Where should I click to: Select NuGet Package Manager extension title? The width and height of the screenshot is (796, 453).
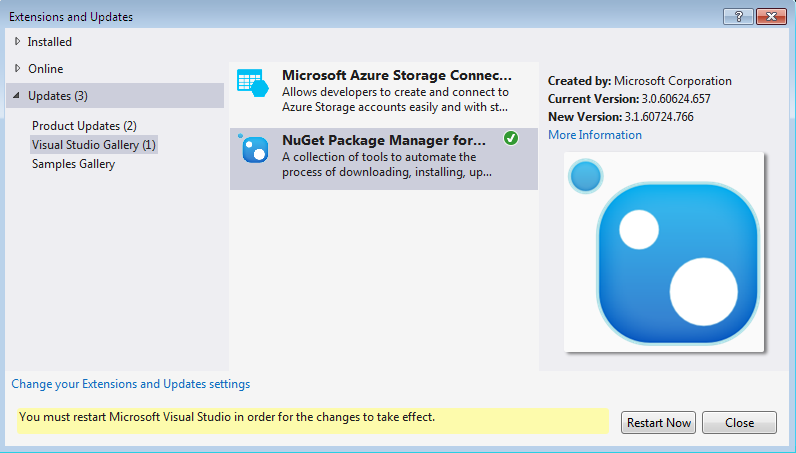(x=384, y=140)
